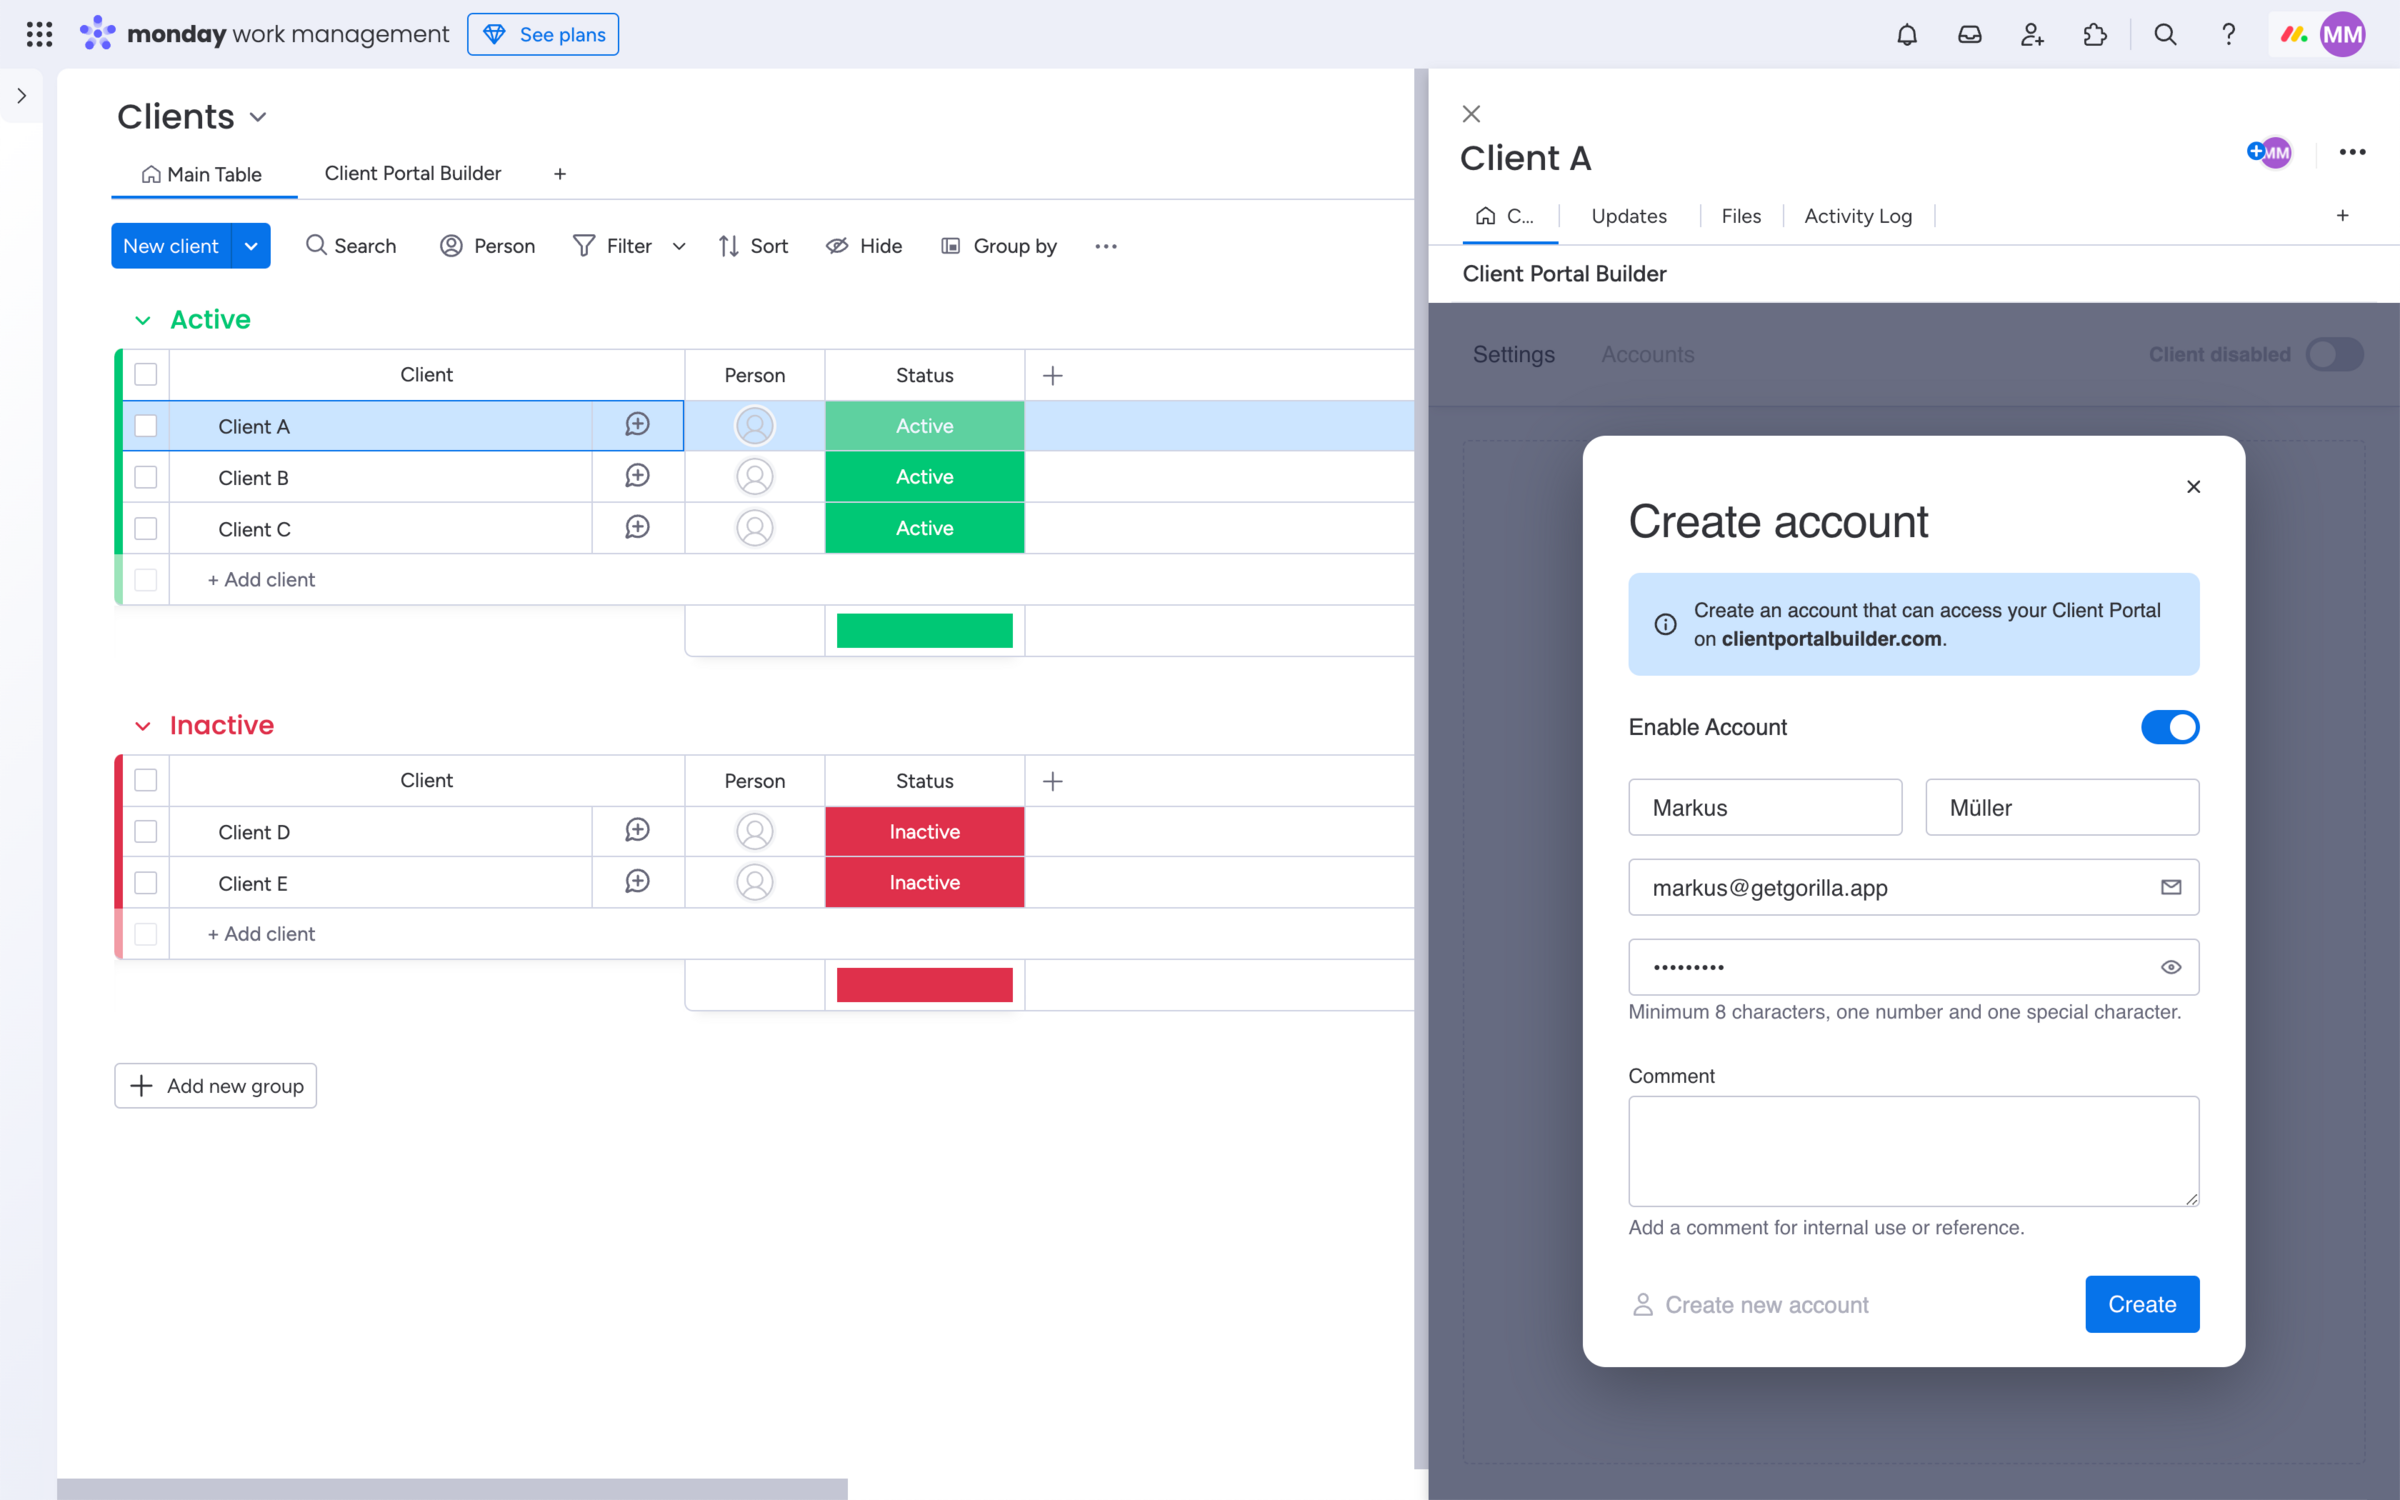This screenshot has height=1500, width=2400.
Task: Open the inbox tray icon
Action: pyautogui.click(x=1969, y=35)
